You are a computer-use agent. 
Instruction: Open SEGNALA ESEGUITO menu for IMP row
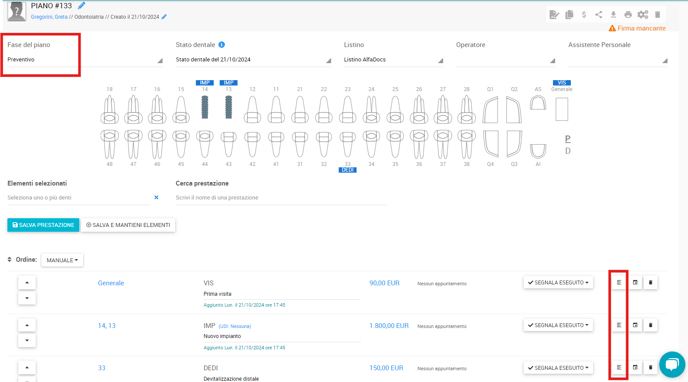[x=558, y=325]
